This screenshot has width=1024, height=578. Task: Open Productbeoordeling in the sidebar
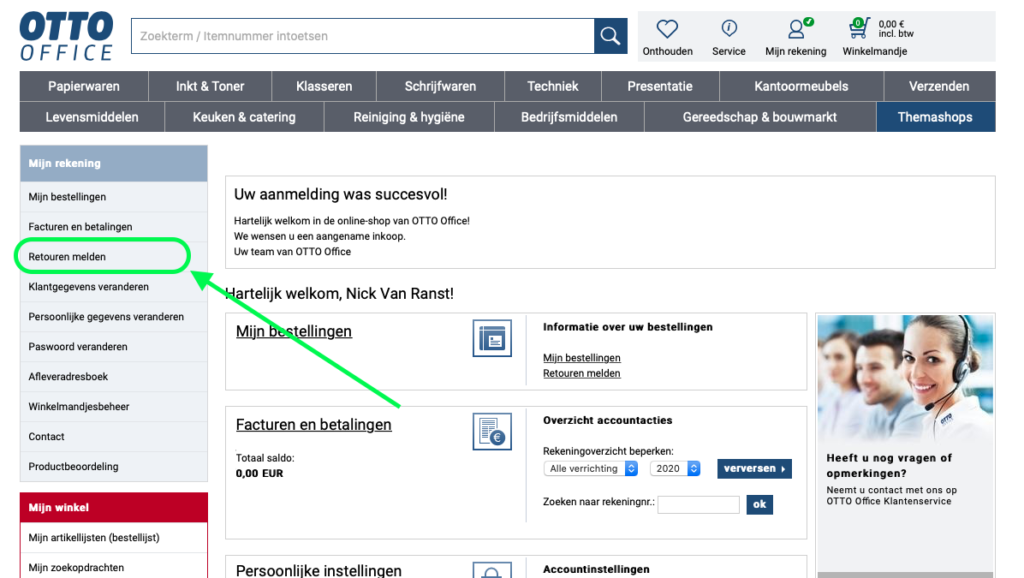(114, 467)
